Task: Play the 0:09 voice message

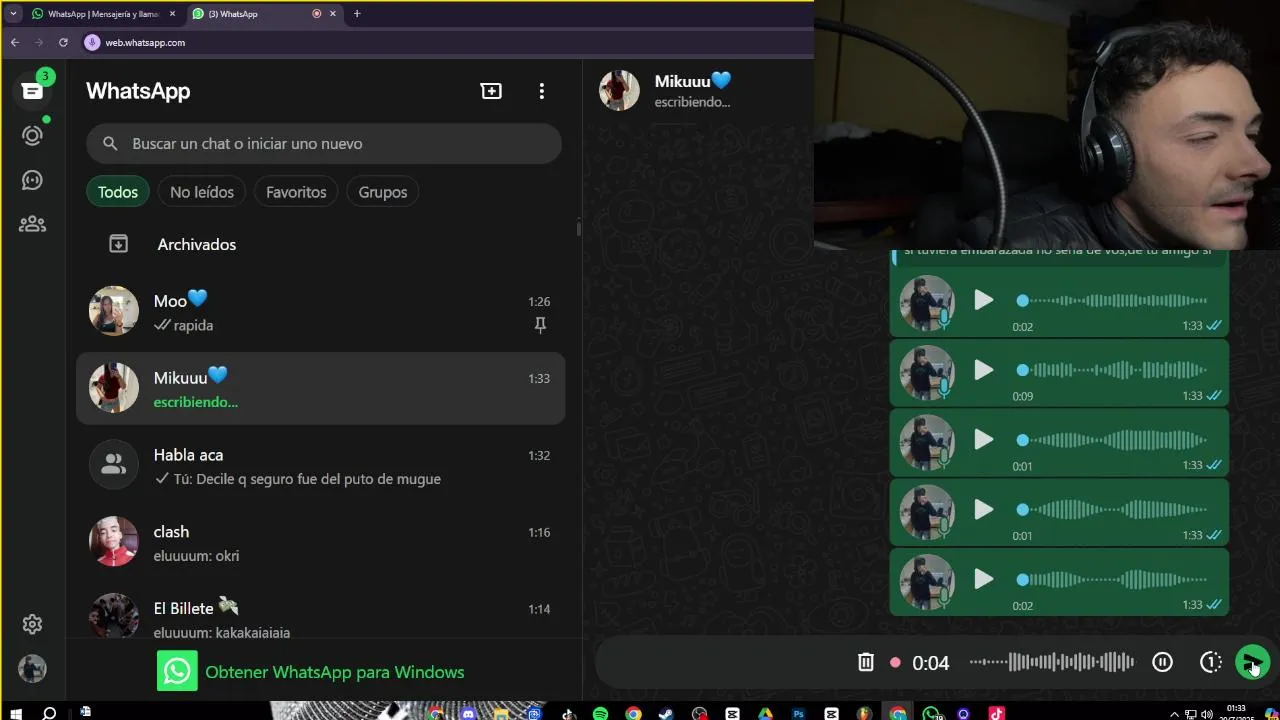Action: pyautogui.click(x=984, y=370)
